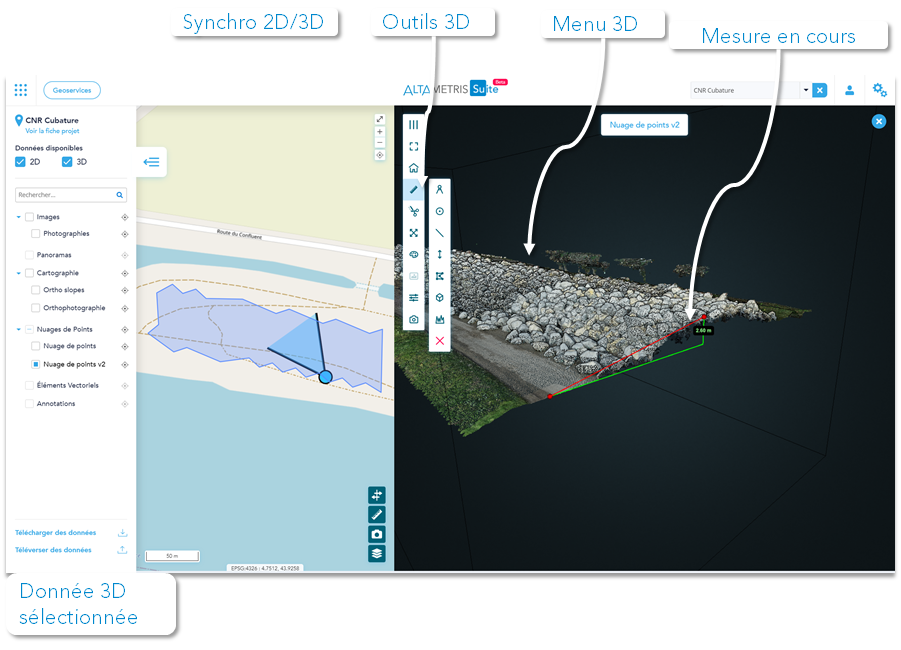Check the Annotations checkbox
This screenshot has height=650, width=901.
29,404
